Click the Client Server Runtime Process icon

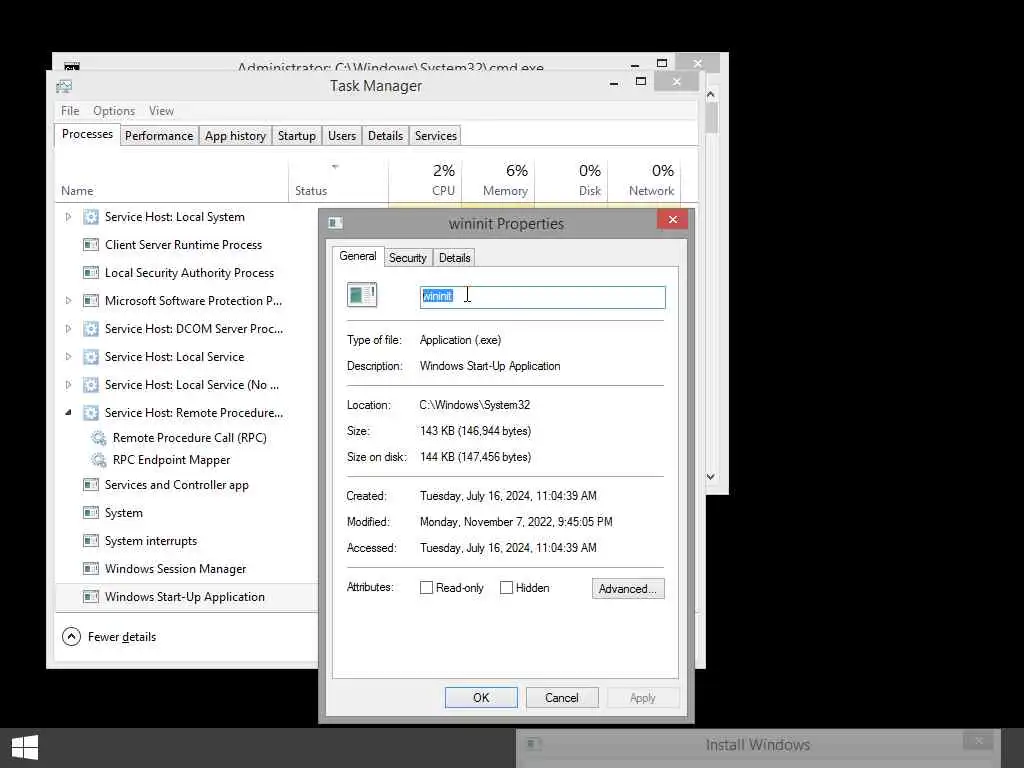coord(91,245)
